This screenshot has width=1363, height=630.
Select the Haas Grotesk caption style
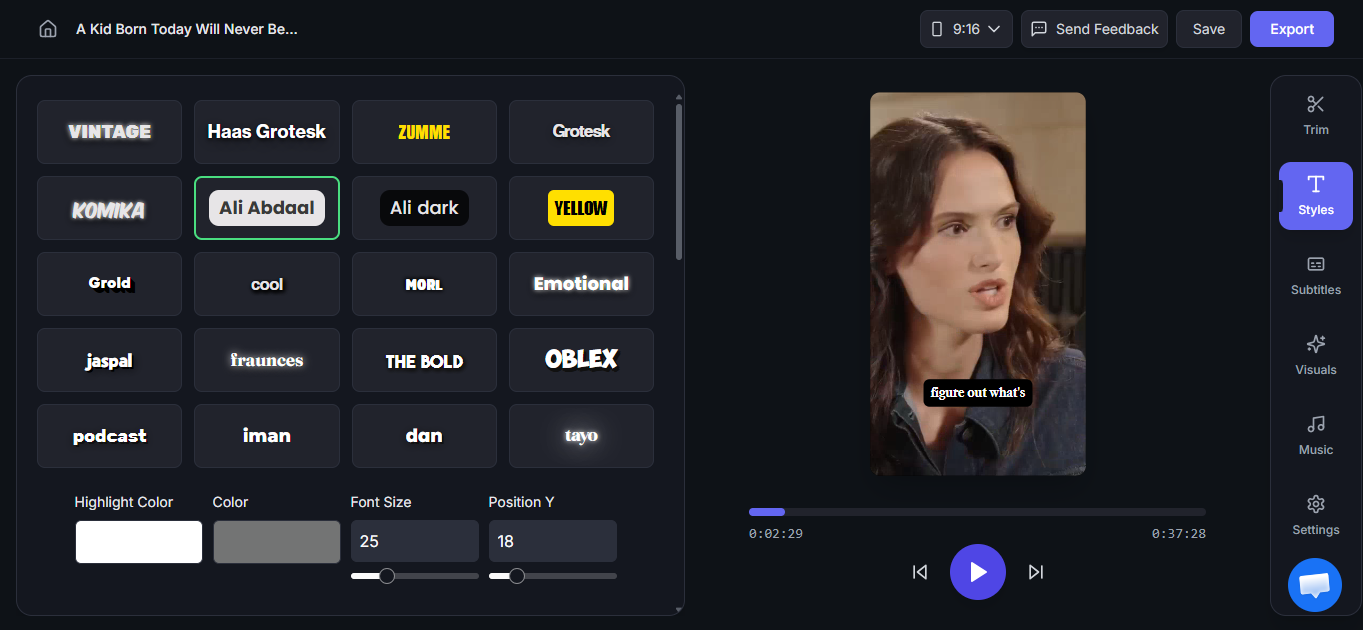pos(267,132)
